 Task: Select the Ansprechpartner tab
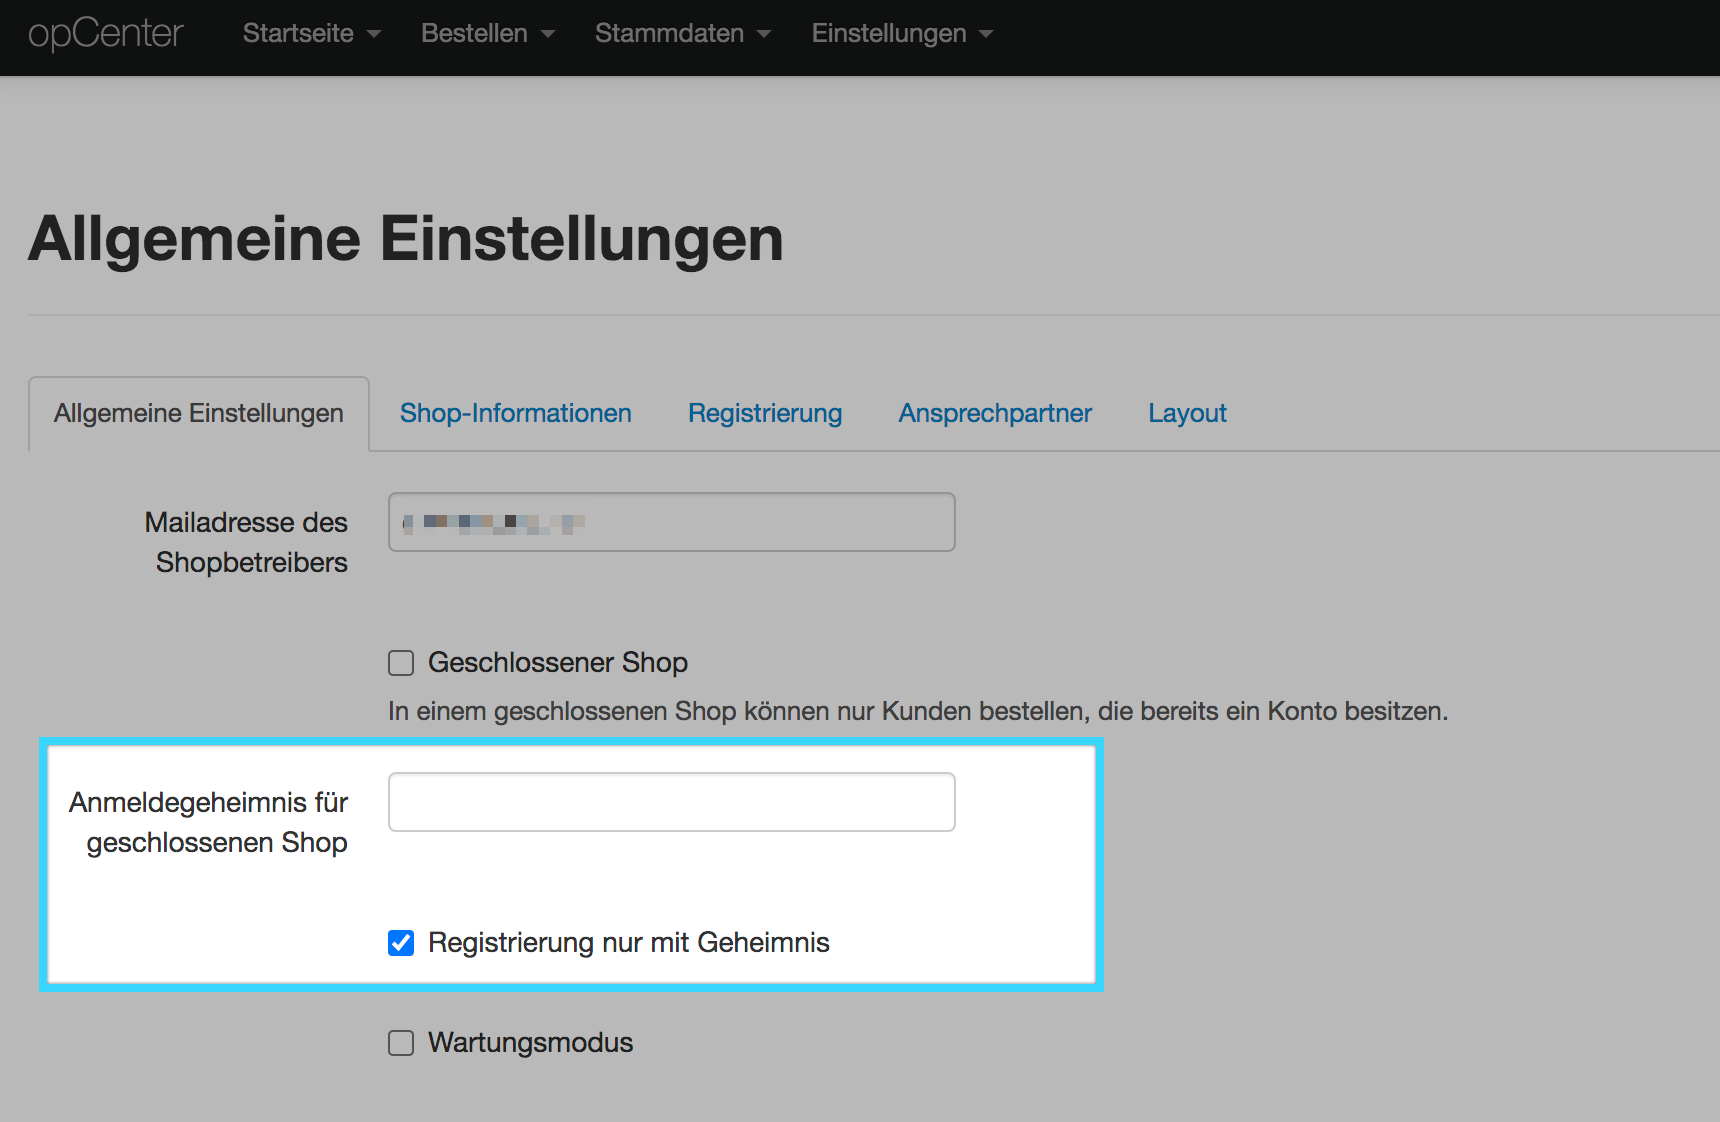coord(995,413)
